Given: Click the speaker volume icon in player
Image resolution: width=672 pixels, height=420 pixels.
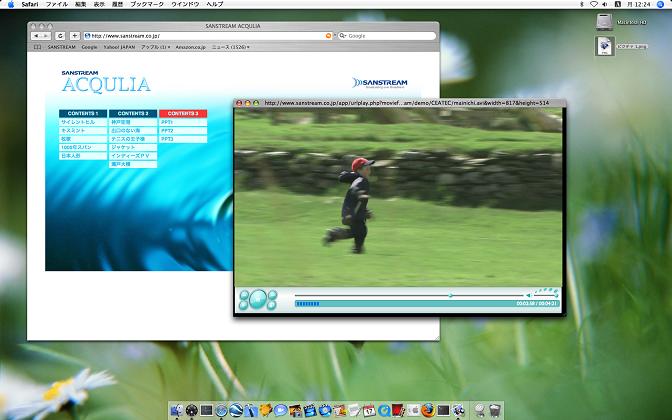Looking at the screenshot, I should tap(529, 295).
